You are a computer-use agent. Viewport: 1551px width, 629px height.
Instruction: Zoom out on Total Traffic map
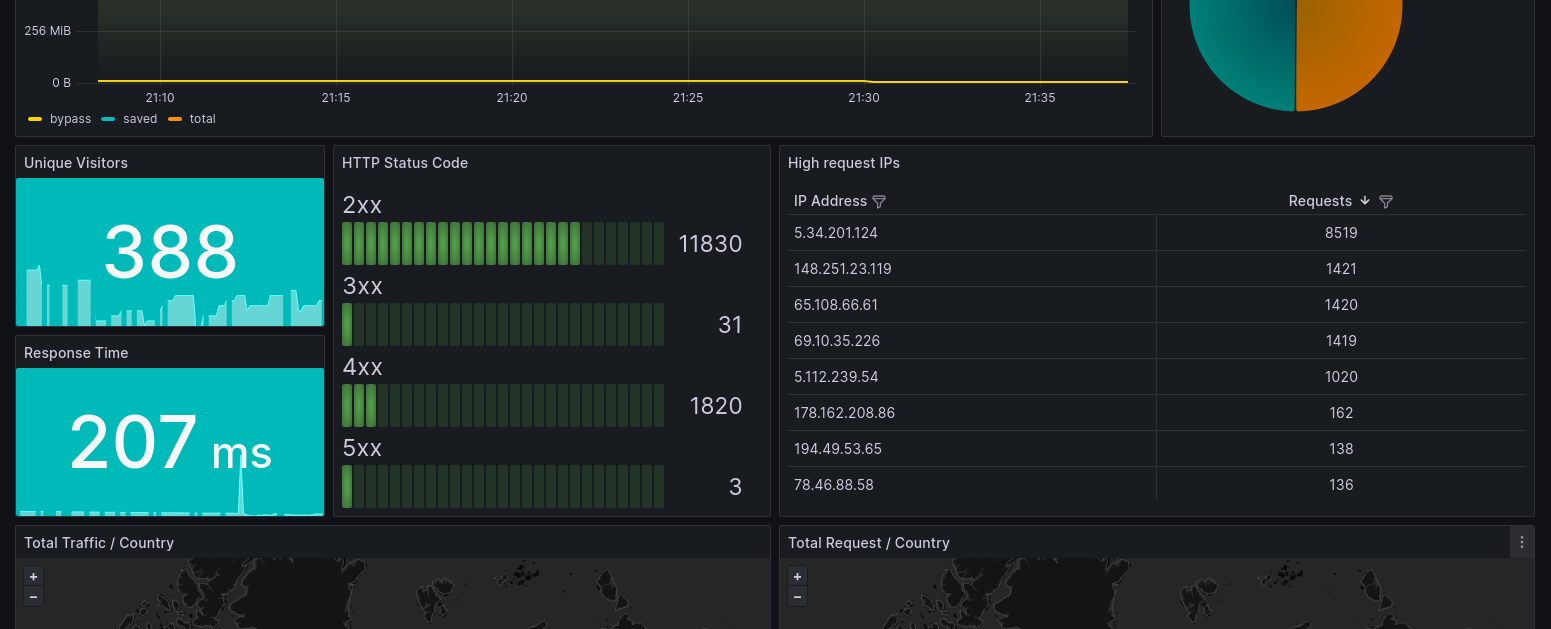click(x=33, y=597)
